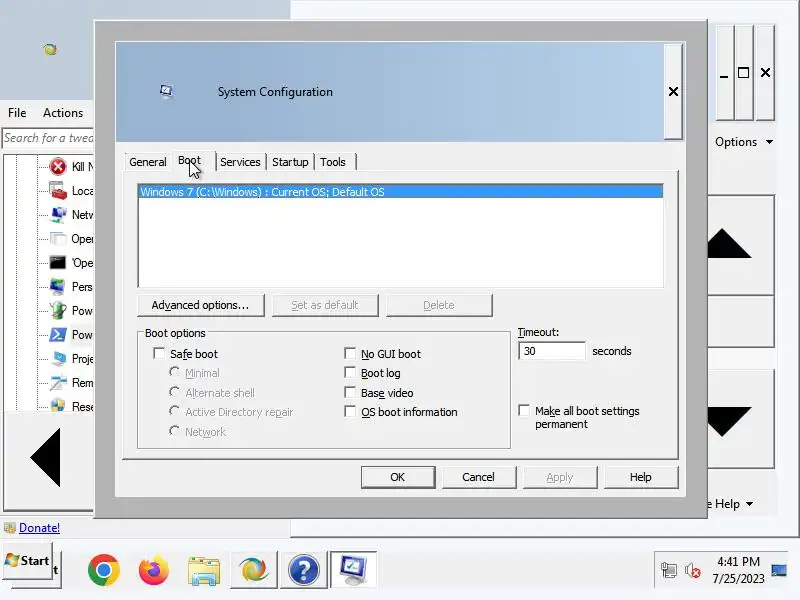
Task: Click the Set as default button
Action: click(325, 305)
